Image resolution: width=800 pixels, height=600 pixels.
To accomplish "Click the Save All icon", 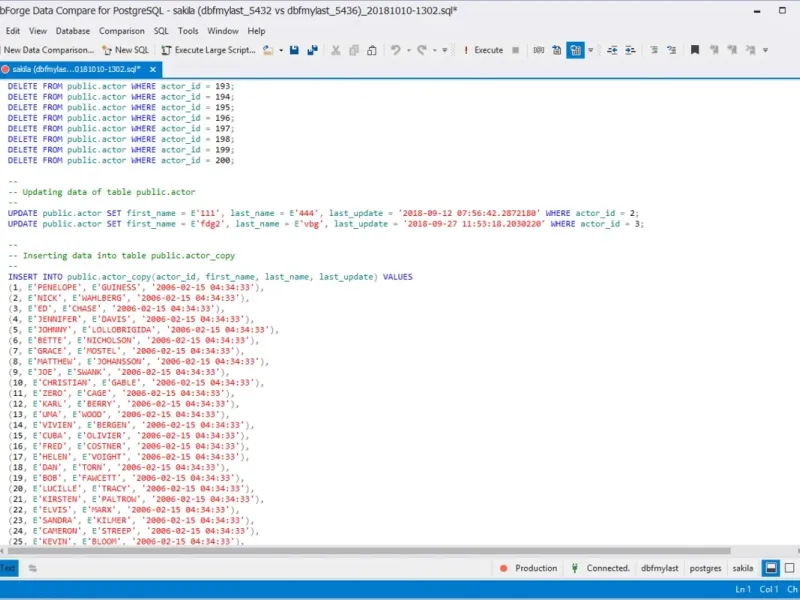I will tap(312, 50).
